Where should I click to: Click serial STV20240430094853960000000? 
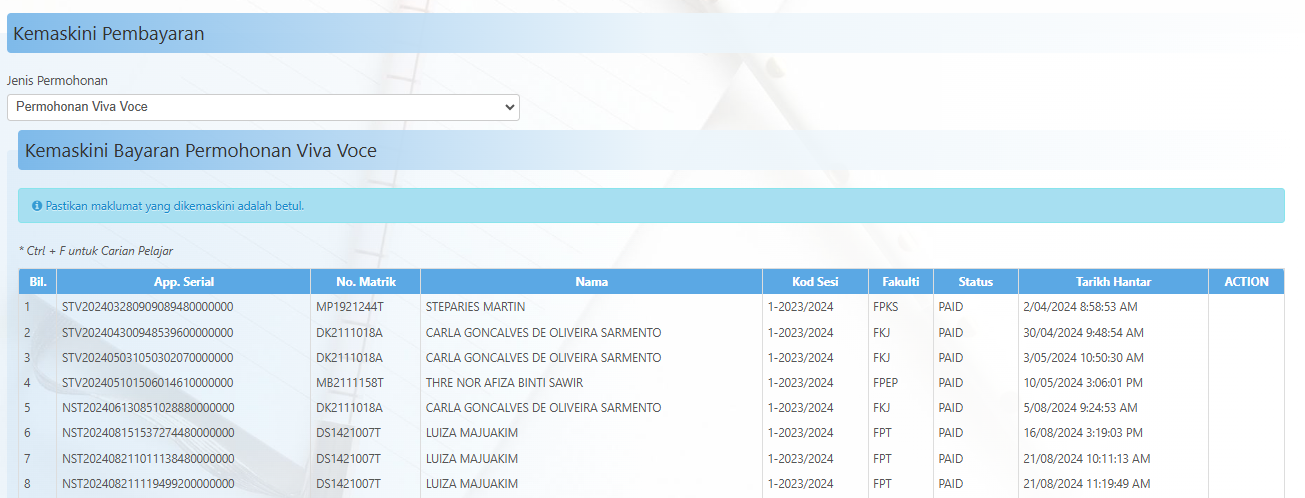coord(147,333)
